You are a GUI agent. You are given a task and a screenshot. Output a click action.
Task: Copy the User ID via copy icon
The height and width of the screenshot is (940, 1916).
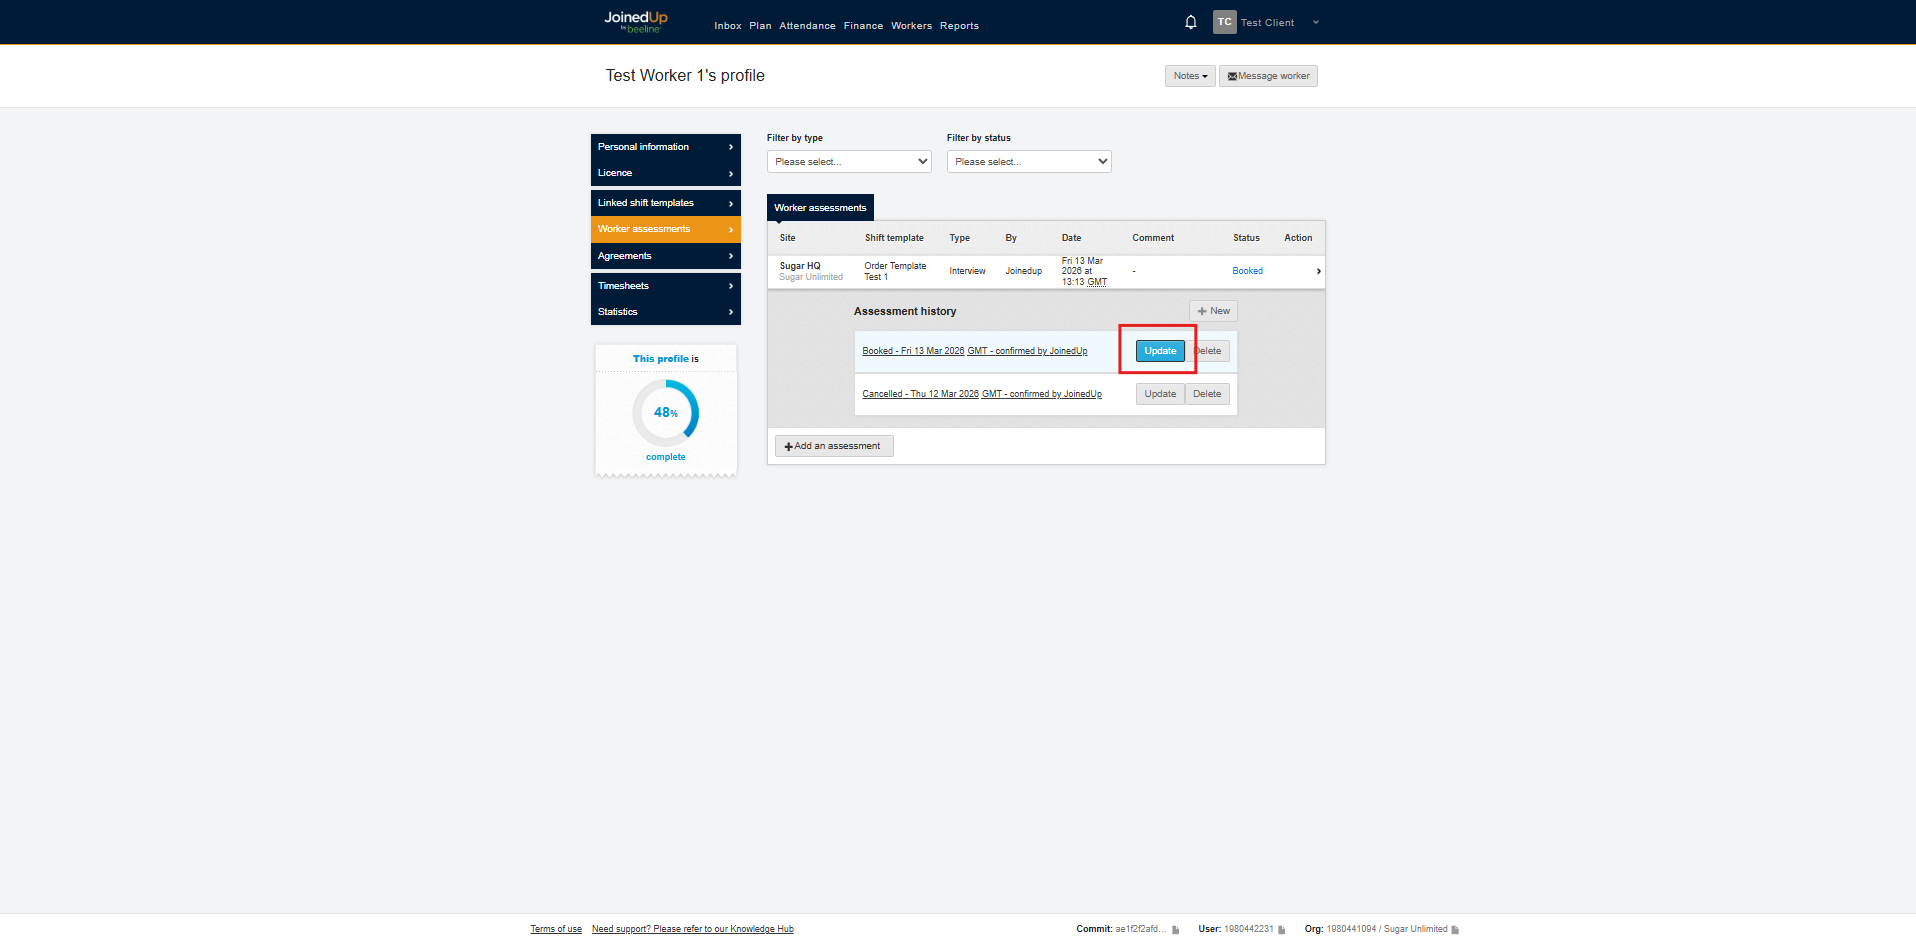point(1281,930)
